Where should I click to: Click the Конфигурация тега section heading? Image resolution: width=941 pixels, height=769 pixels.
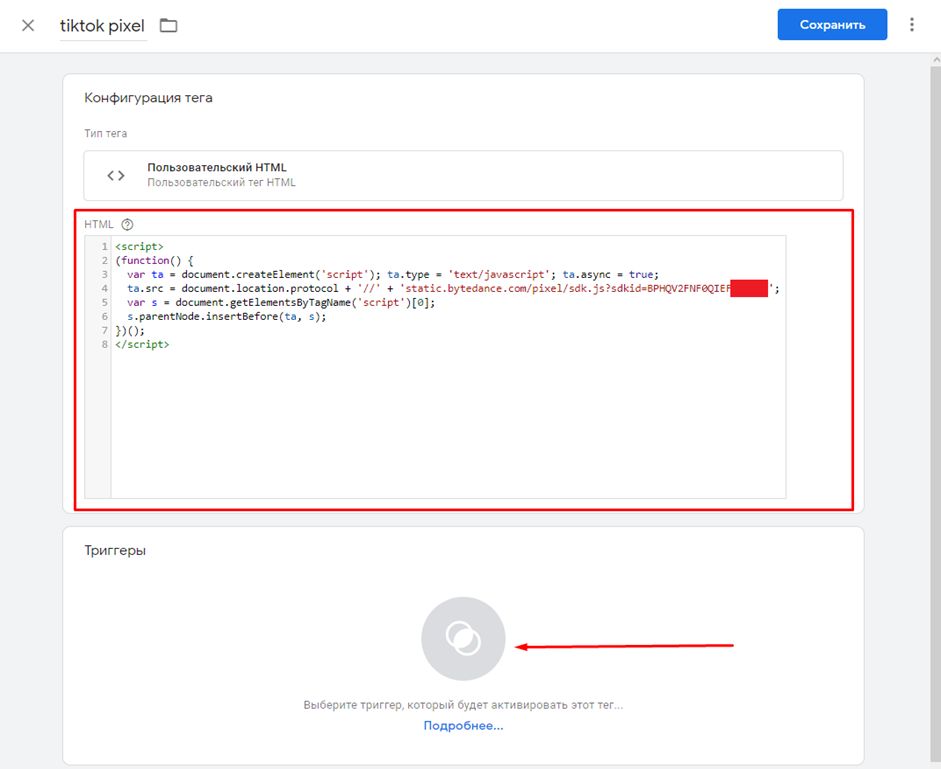click(x=148, y=98)
